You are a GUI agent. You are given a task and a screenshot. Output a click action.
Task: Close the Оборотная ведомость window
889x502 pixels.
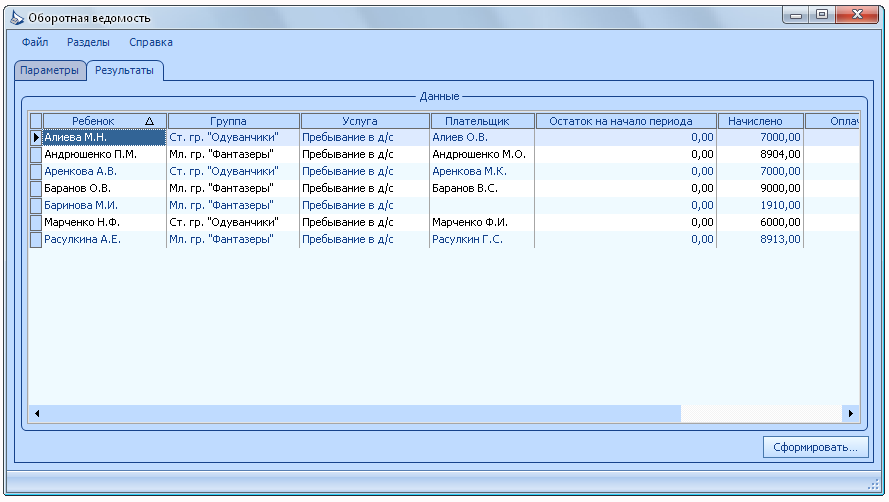857,15
